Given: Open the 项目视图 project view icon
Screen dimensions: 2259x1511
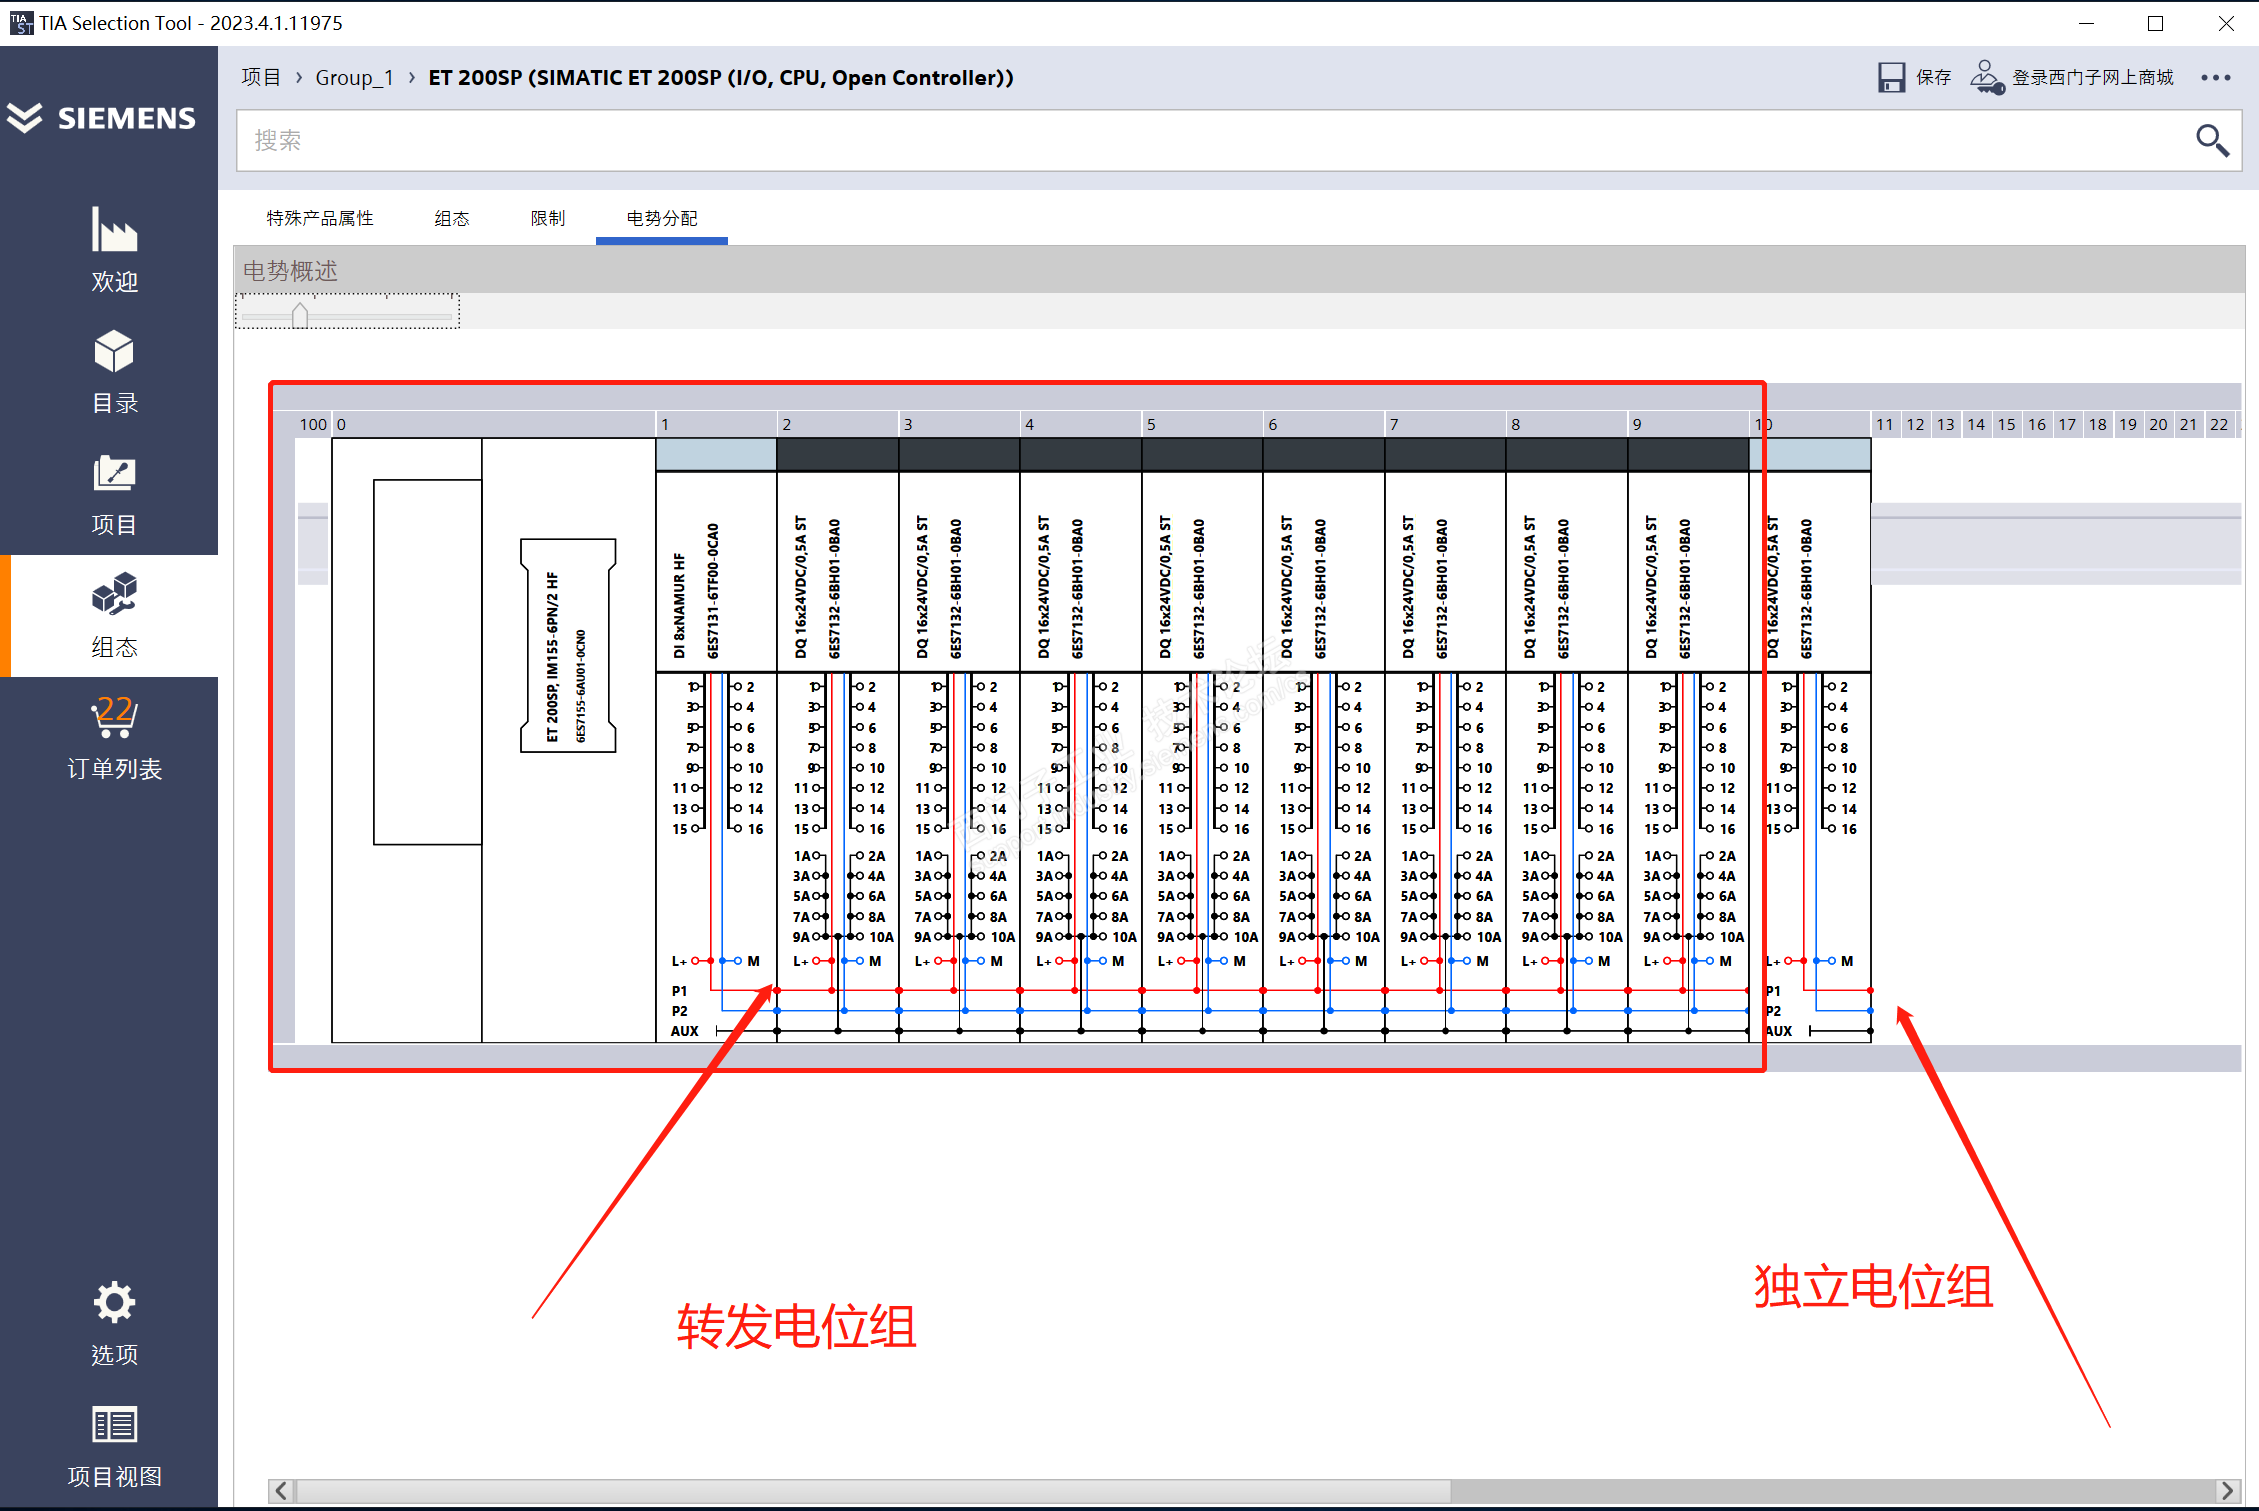Looking at the screenshot, I should [x=114, y=1425].
